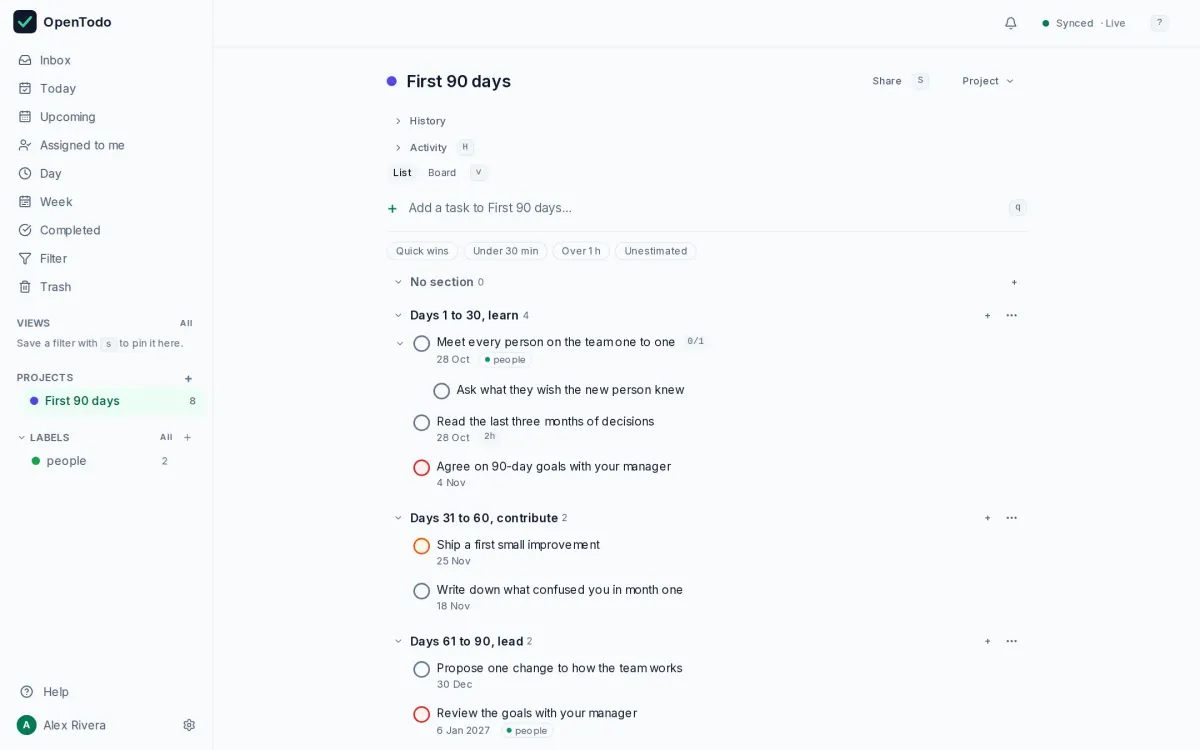This screenshot has width=1200, height=750.
Task: Open more options for Days 31 to 60 section
Action: 1012,518
